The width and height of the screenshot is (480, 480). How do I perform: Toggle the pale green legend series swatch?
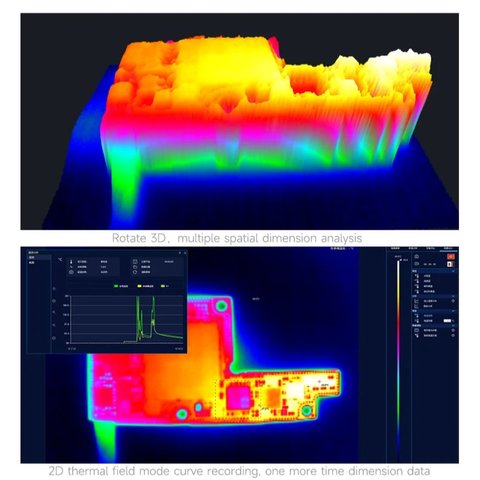pyautogui.click(x=163, y=286)
